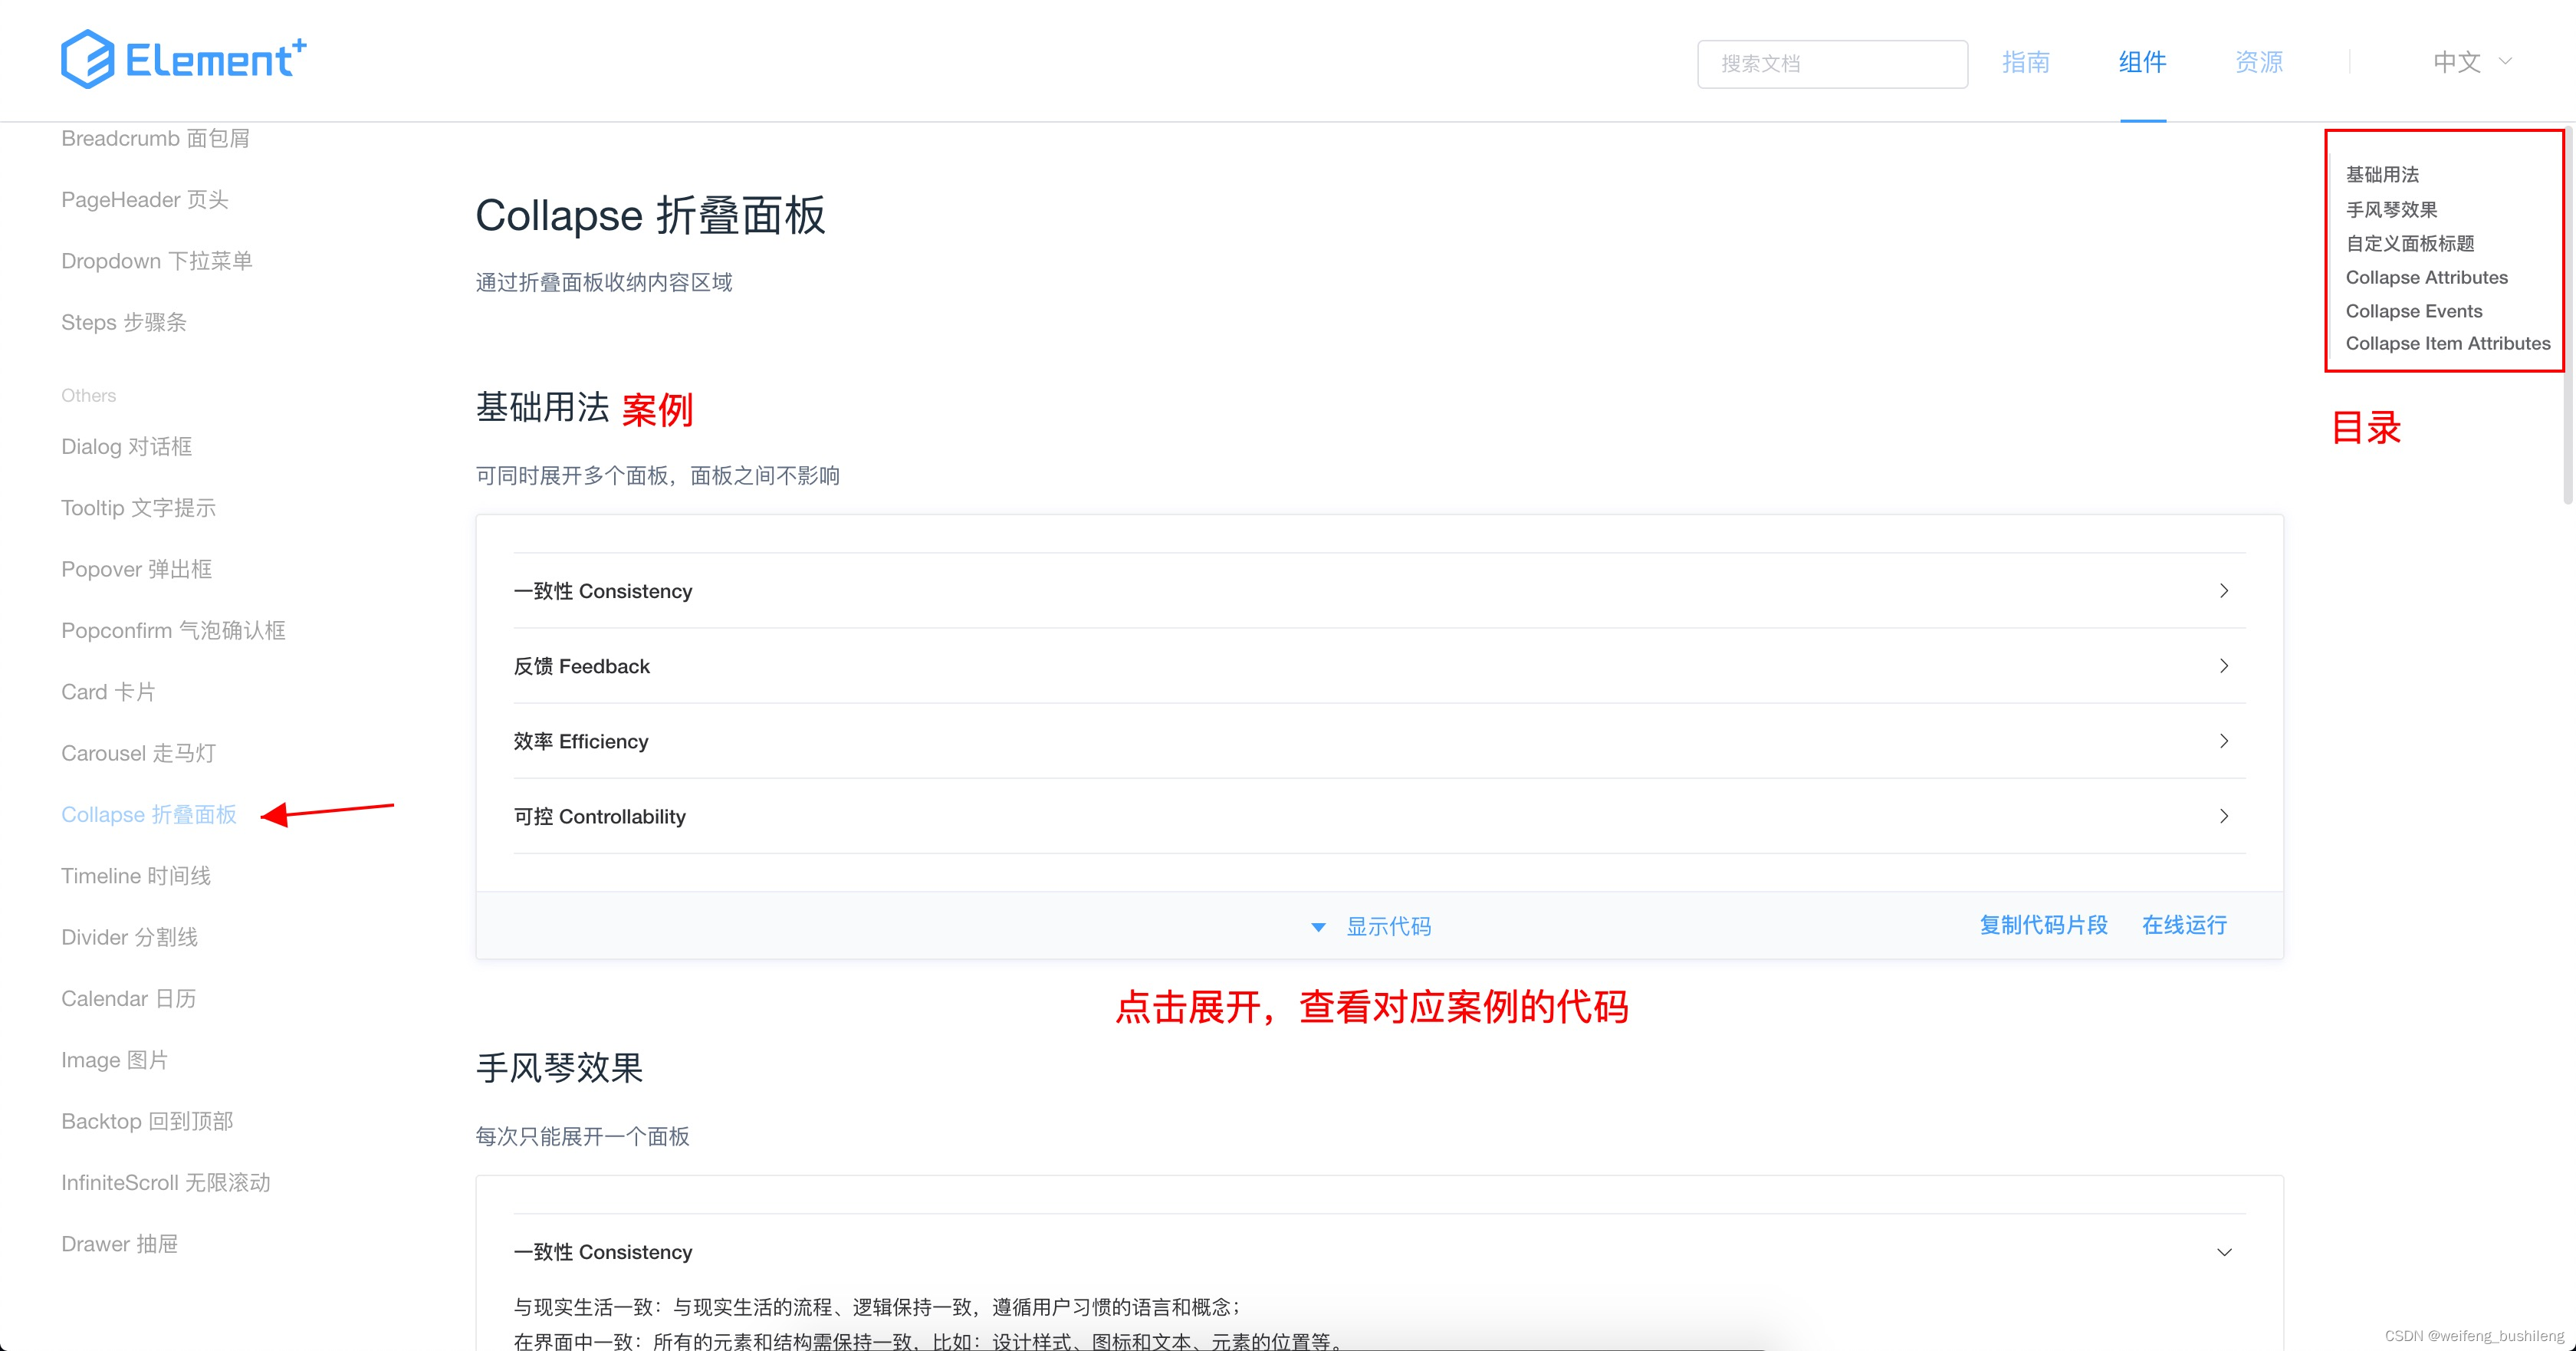Viewport: 2576px width, 1351px height.
Task: Click the 搜索文档 search field
Action: (1832, 63)
